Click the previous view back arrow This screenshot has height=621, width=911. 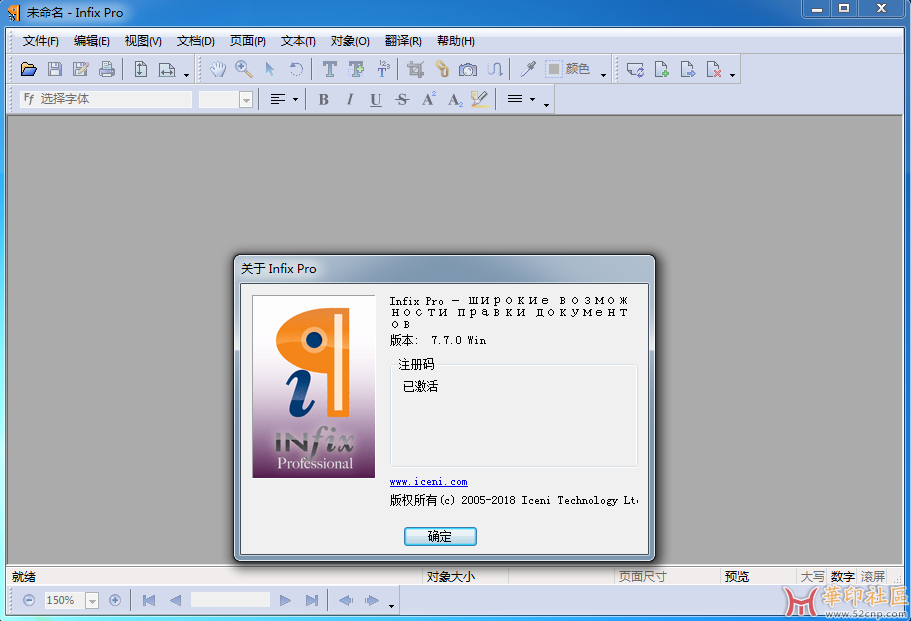346,600
